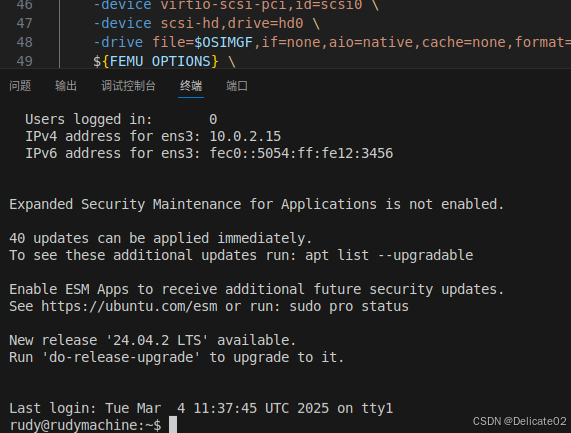The height and width of the screenshot is (433, 571).
Task: Click the IPv4 address 10.0.2.15
Action: click(x=245, y=136)
